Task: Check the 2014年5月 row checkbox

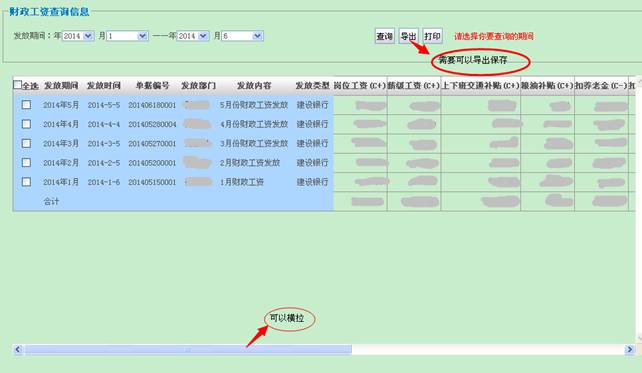Action: [26, 104]
